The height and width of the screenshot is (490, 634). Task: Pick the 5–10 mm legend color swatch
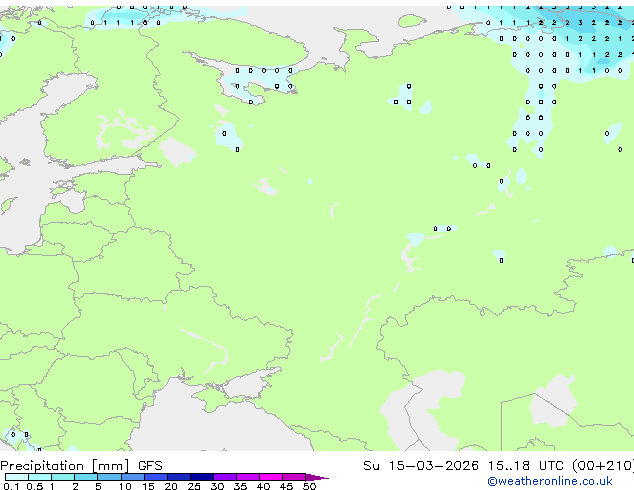click(x=109, y=477)
